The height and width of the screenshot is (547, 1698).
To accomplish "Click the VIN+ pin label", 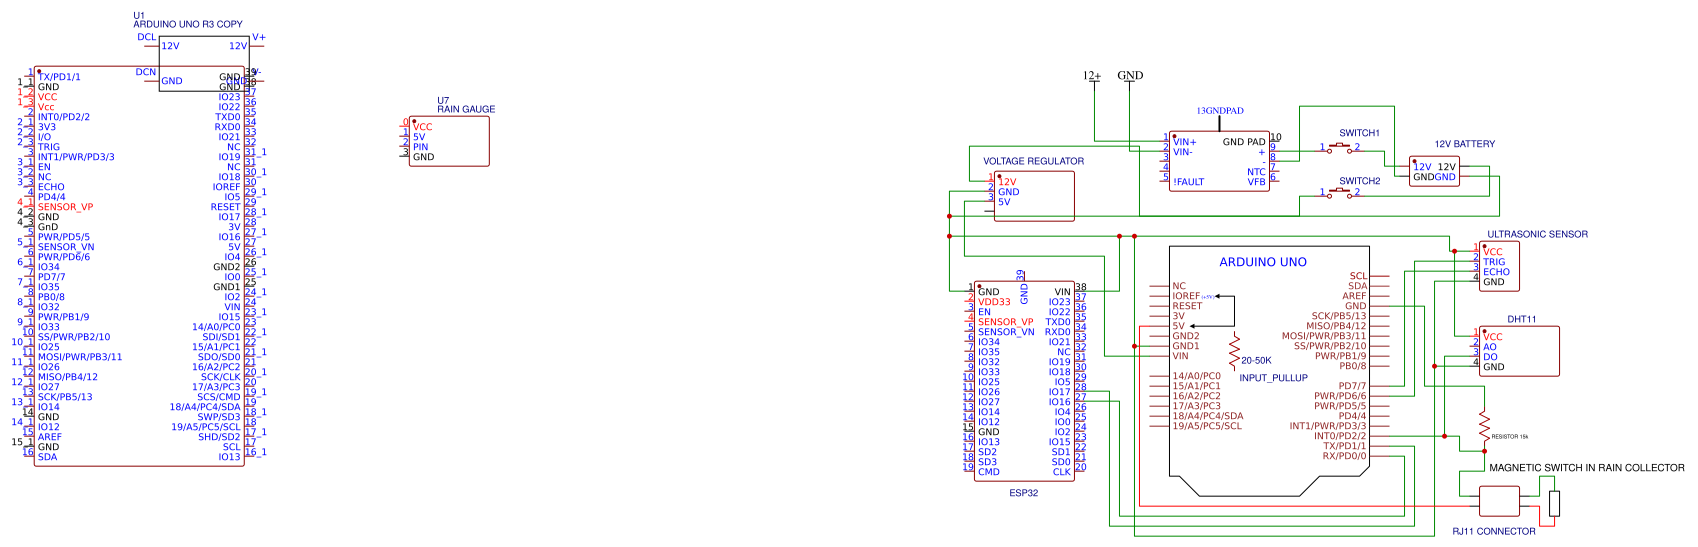I will coord(1184,142).
